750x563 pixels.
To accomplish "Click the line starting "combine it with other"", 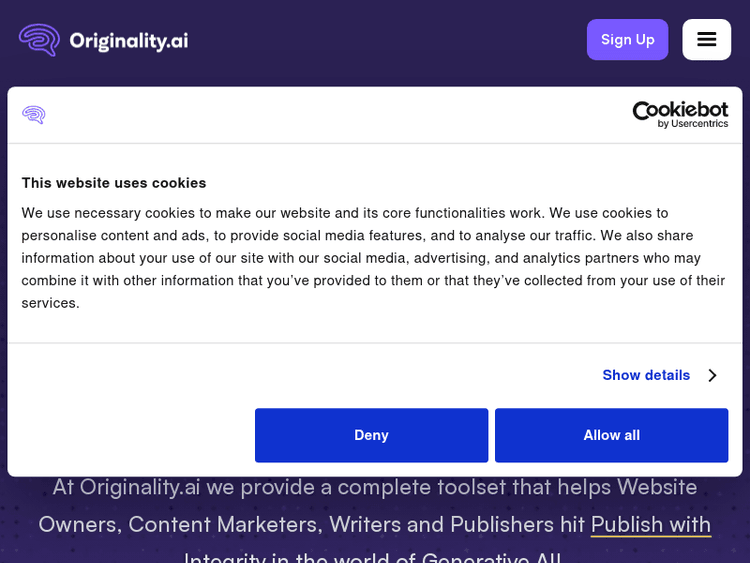I will [x=373, y=281].
